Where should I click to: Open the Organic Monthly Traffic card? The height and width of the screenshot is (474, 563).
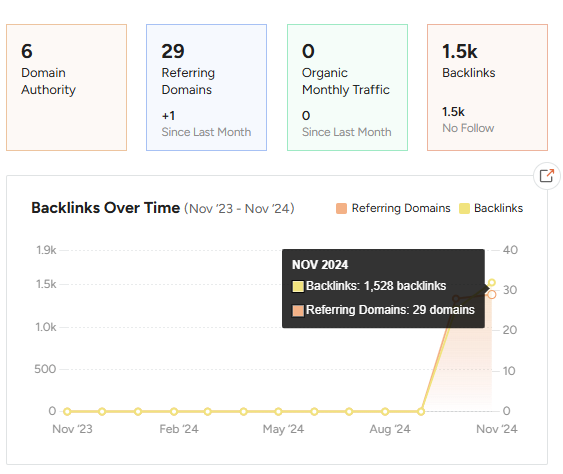pyautogui.click(x=347, y=87)
